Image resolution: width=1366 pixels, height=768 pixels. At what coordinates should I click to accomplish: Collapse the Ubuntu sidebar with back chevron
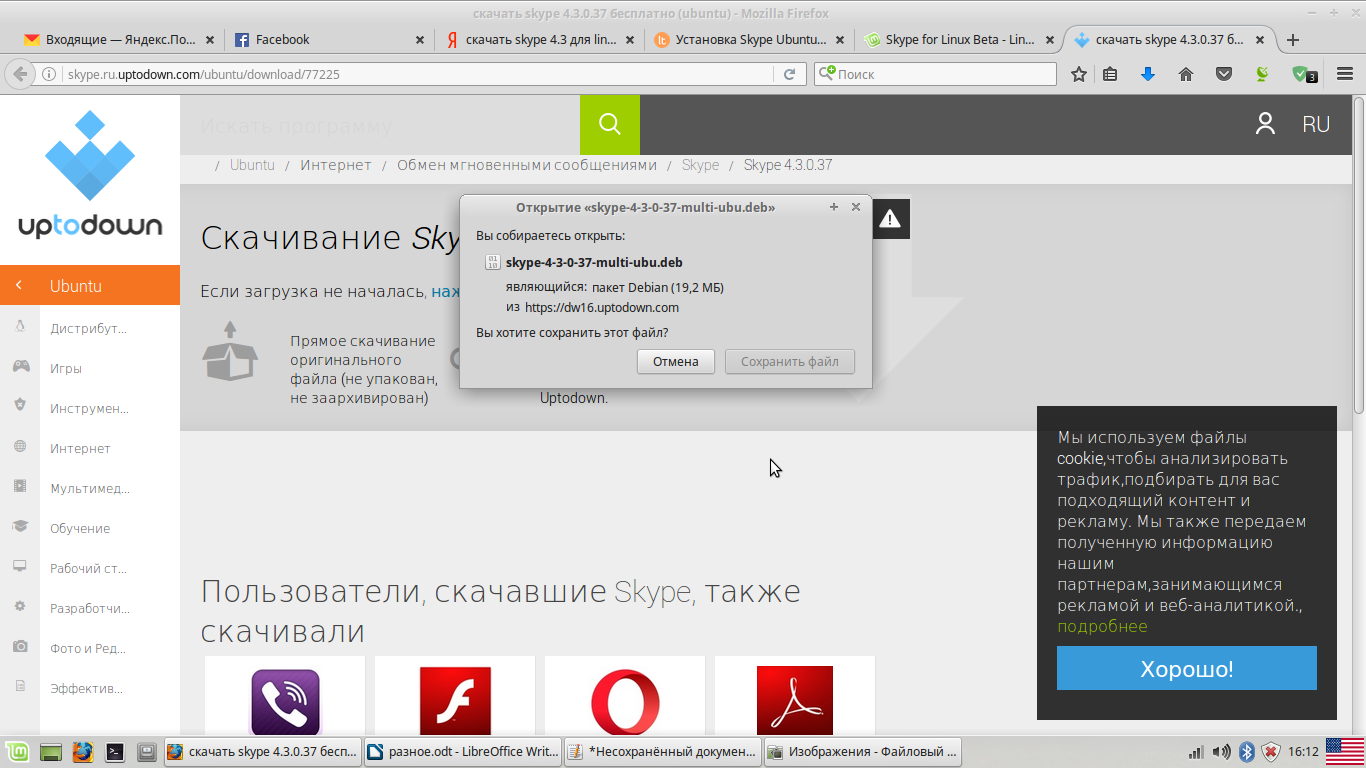pyautogui.click(x=19, y=286)
